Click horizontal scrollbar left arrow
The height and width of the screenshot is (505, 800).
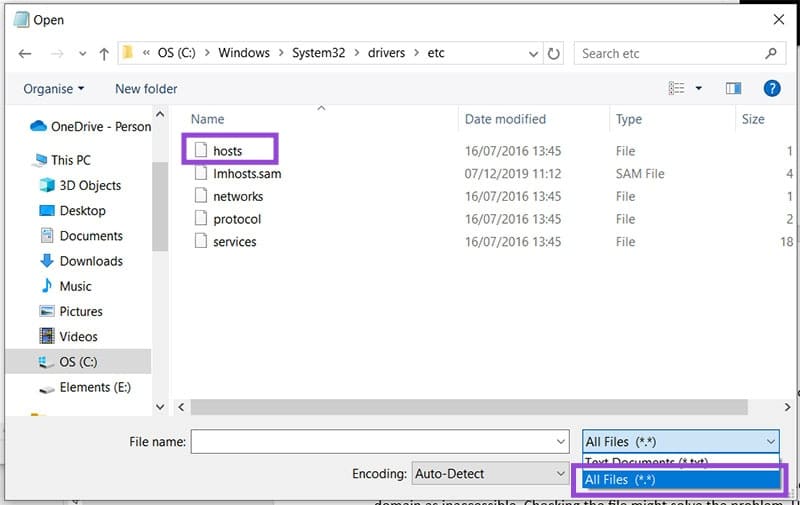coord(181,407)
